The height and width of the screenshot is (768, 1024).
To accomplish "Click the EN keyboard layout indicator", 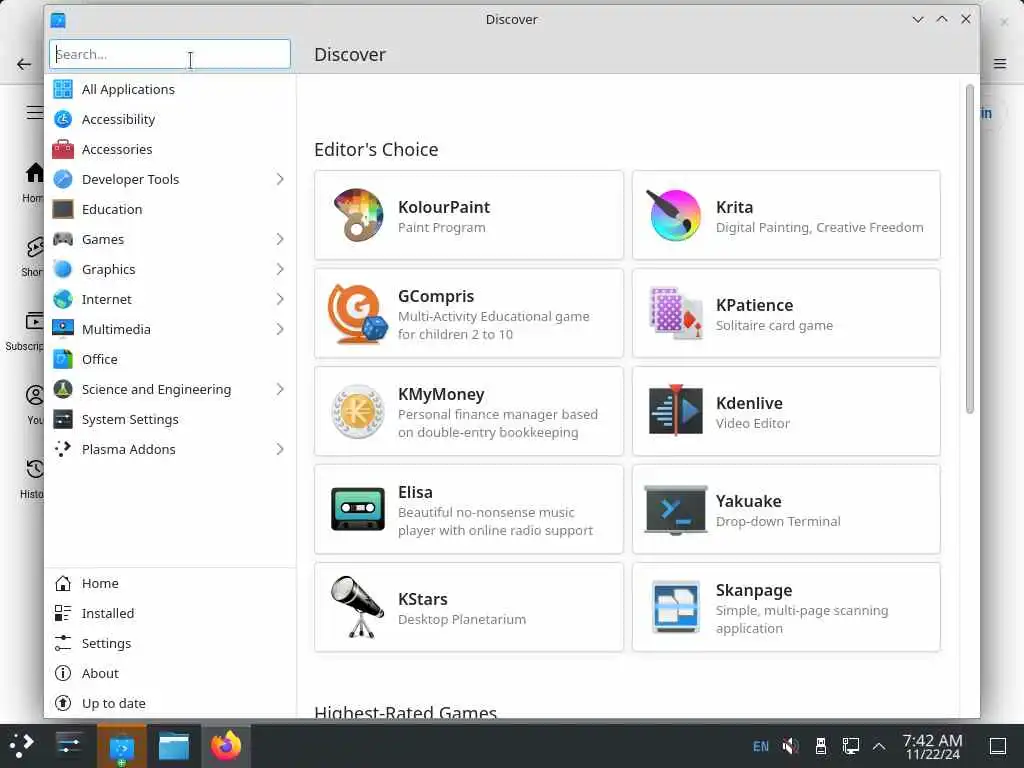I will point(761,746).
